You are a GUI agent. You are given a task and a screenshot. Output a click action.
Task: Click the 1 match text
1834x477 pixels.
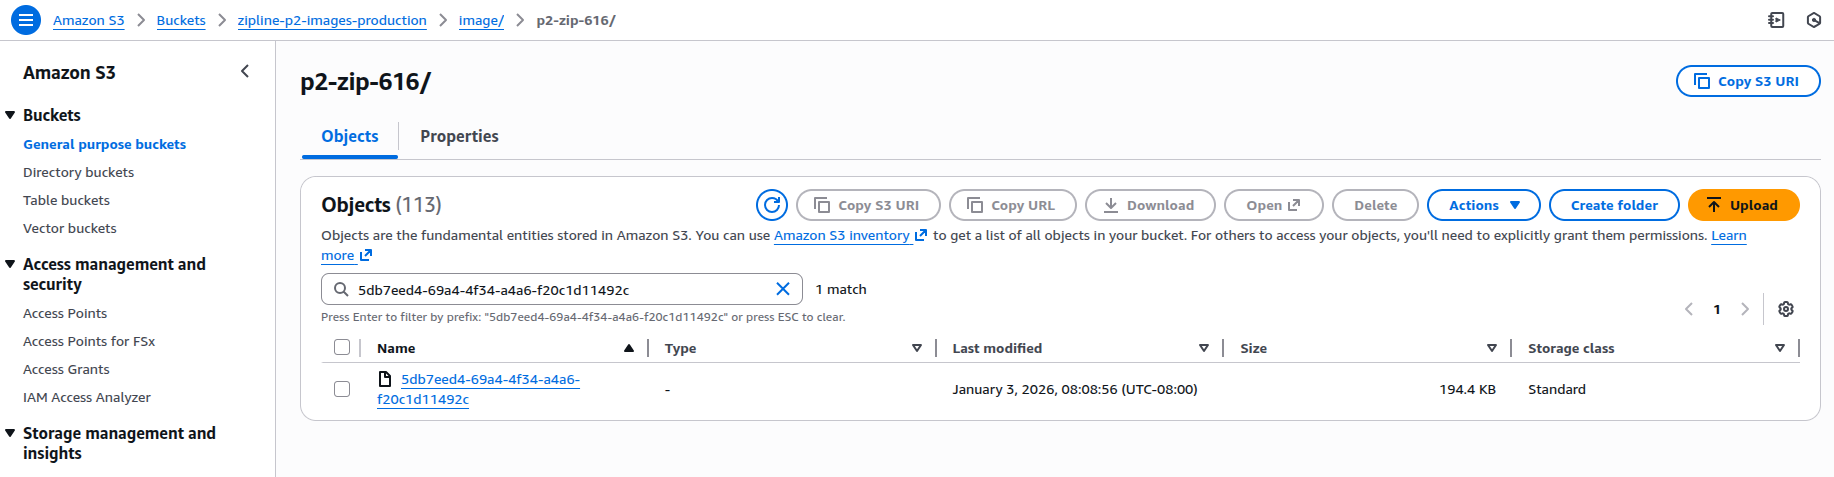point(841,289)
